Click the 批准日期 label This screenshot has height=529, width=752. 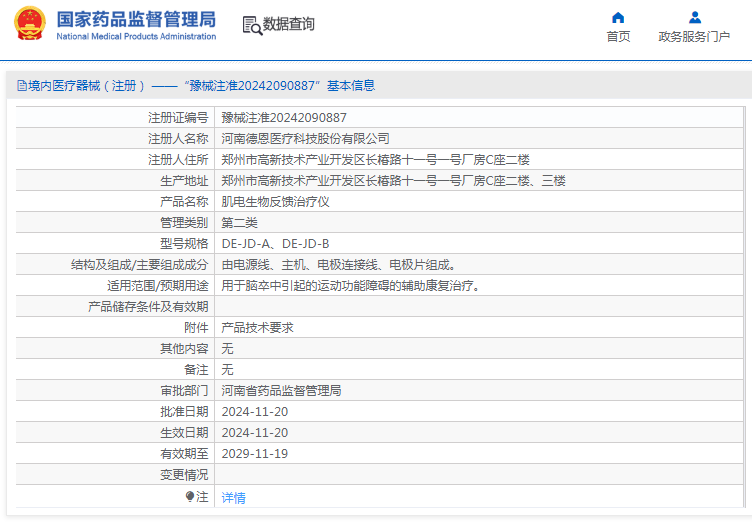(x=184, y=412)
